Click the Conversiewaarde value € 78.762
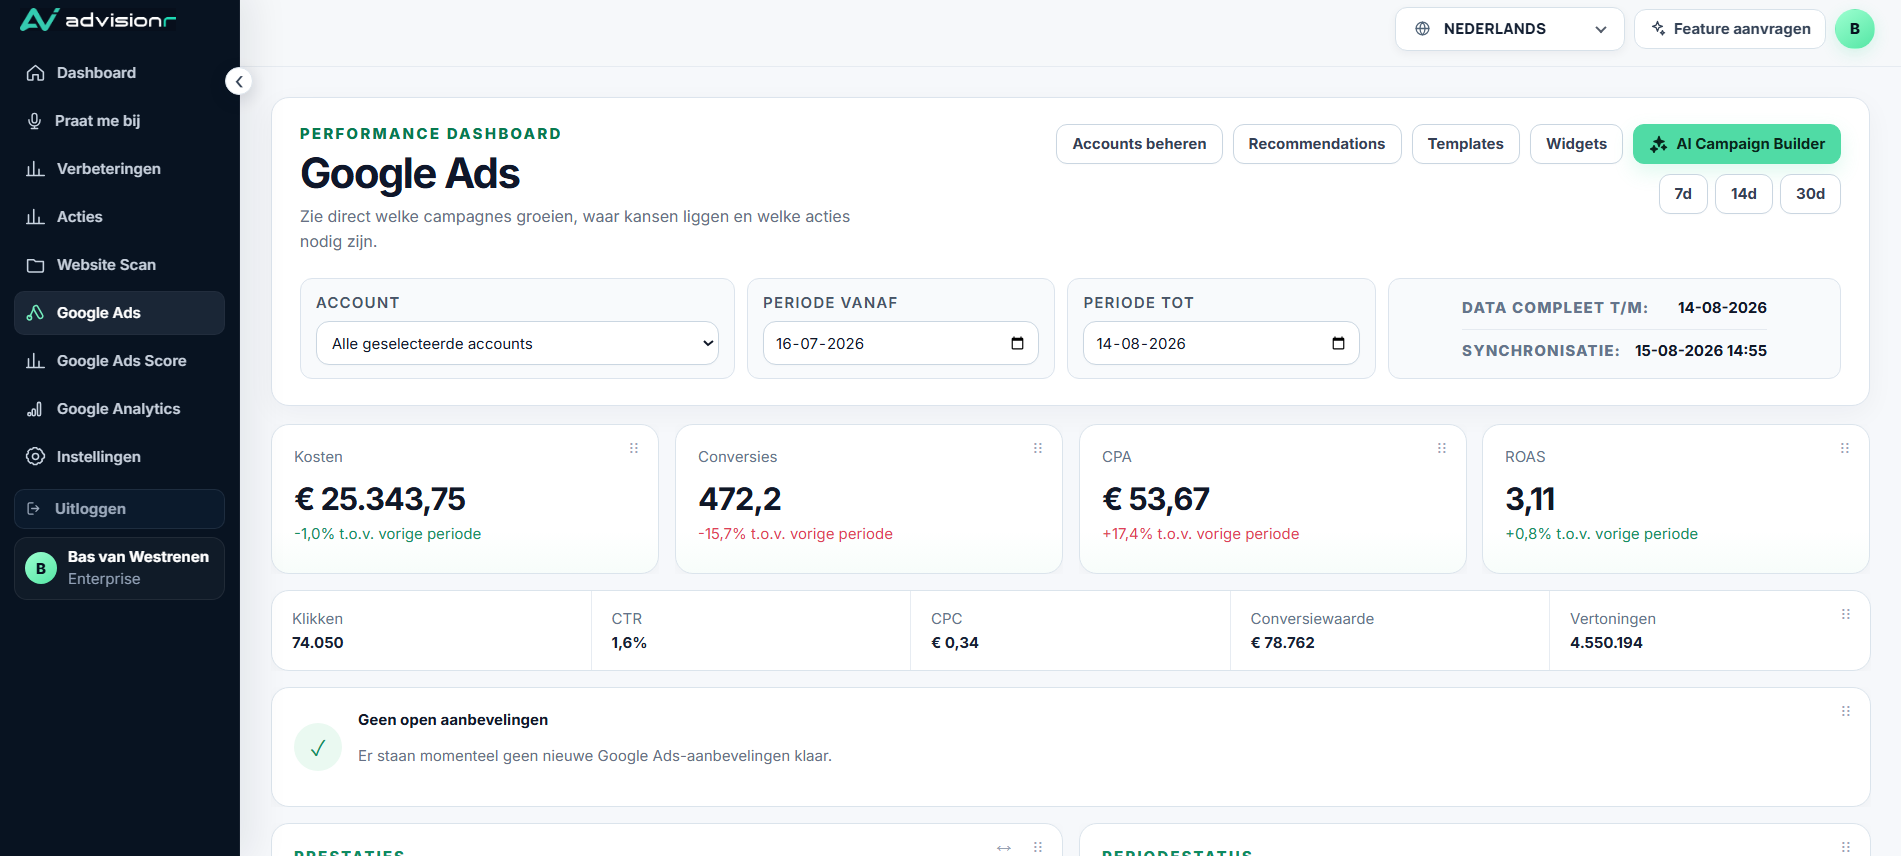Screen dimensions: 1901x856 tap(1283, 643)
